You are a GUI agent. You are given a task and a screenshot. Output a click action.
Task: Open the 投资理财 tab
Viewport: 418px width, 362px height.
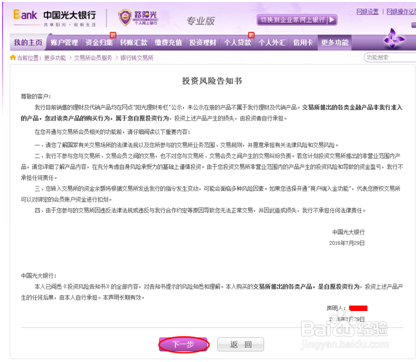click(203, 43)
